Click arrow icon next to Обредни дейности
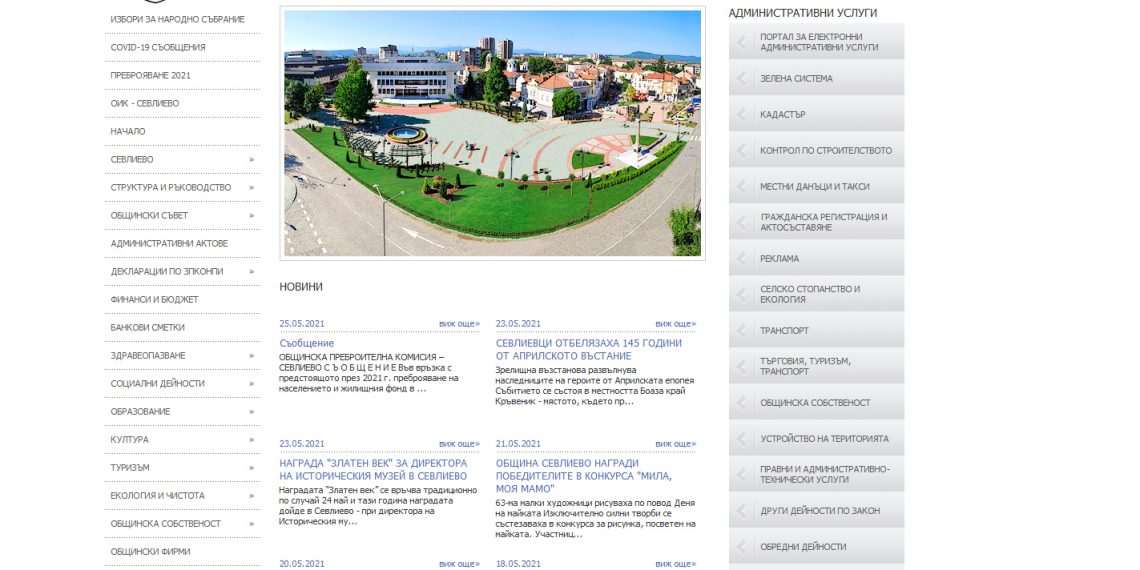 pyautogui.click(x=742, y=547)
